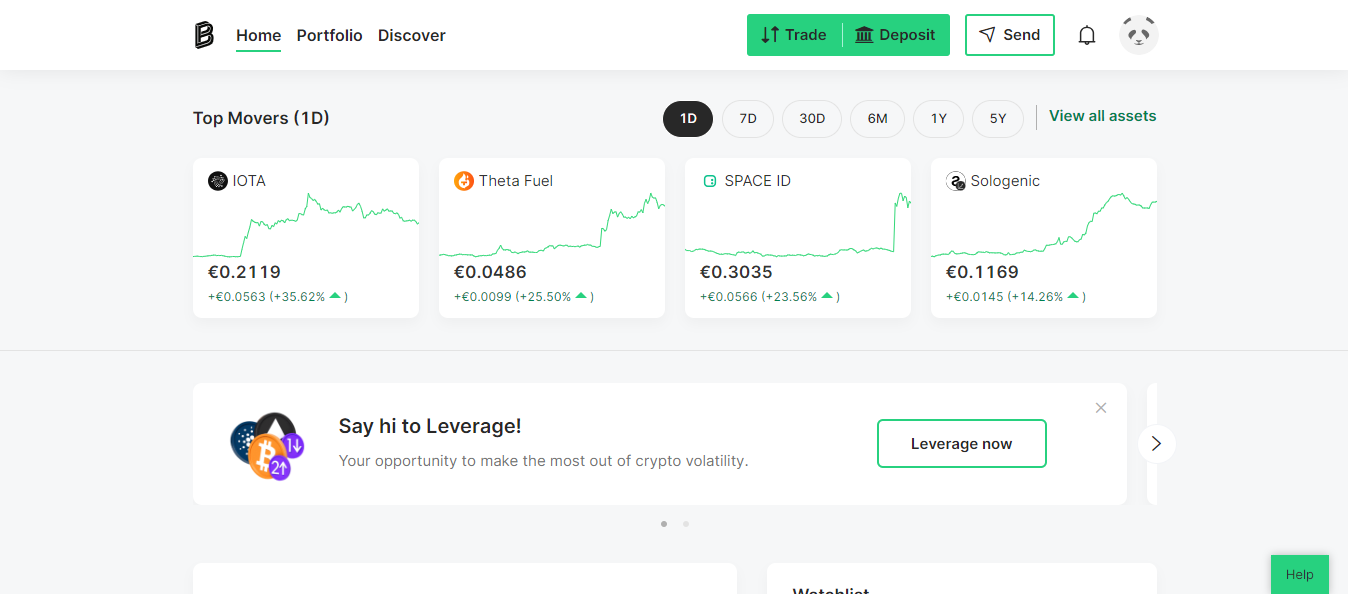Show next promo with right chevron
Viewport: 1348px width, 594px height.
(x=1157, y=444)
